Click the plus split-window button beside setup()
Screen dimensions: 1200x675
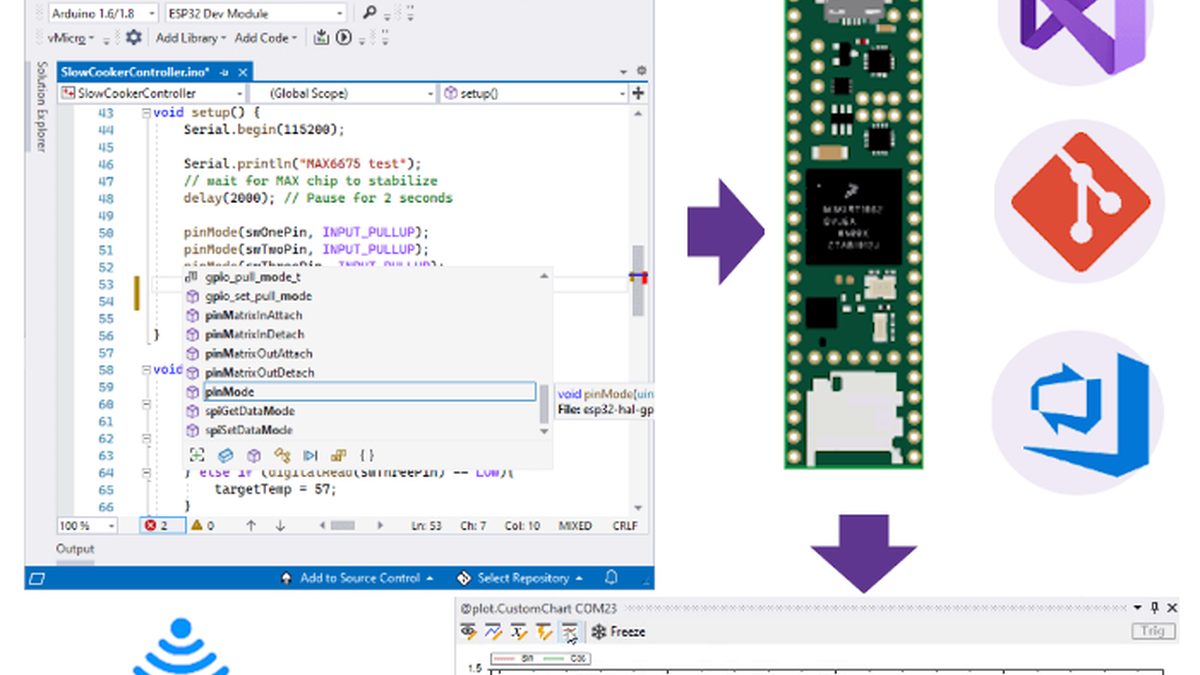coord(638,93)
